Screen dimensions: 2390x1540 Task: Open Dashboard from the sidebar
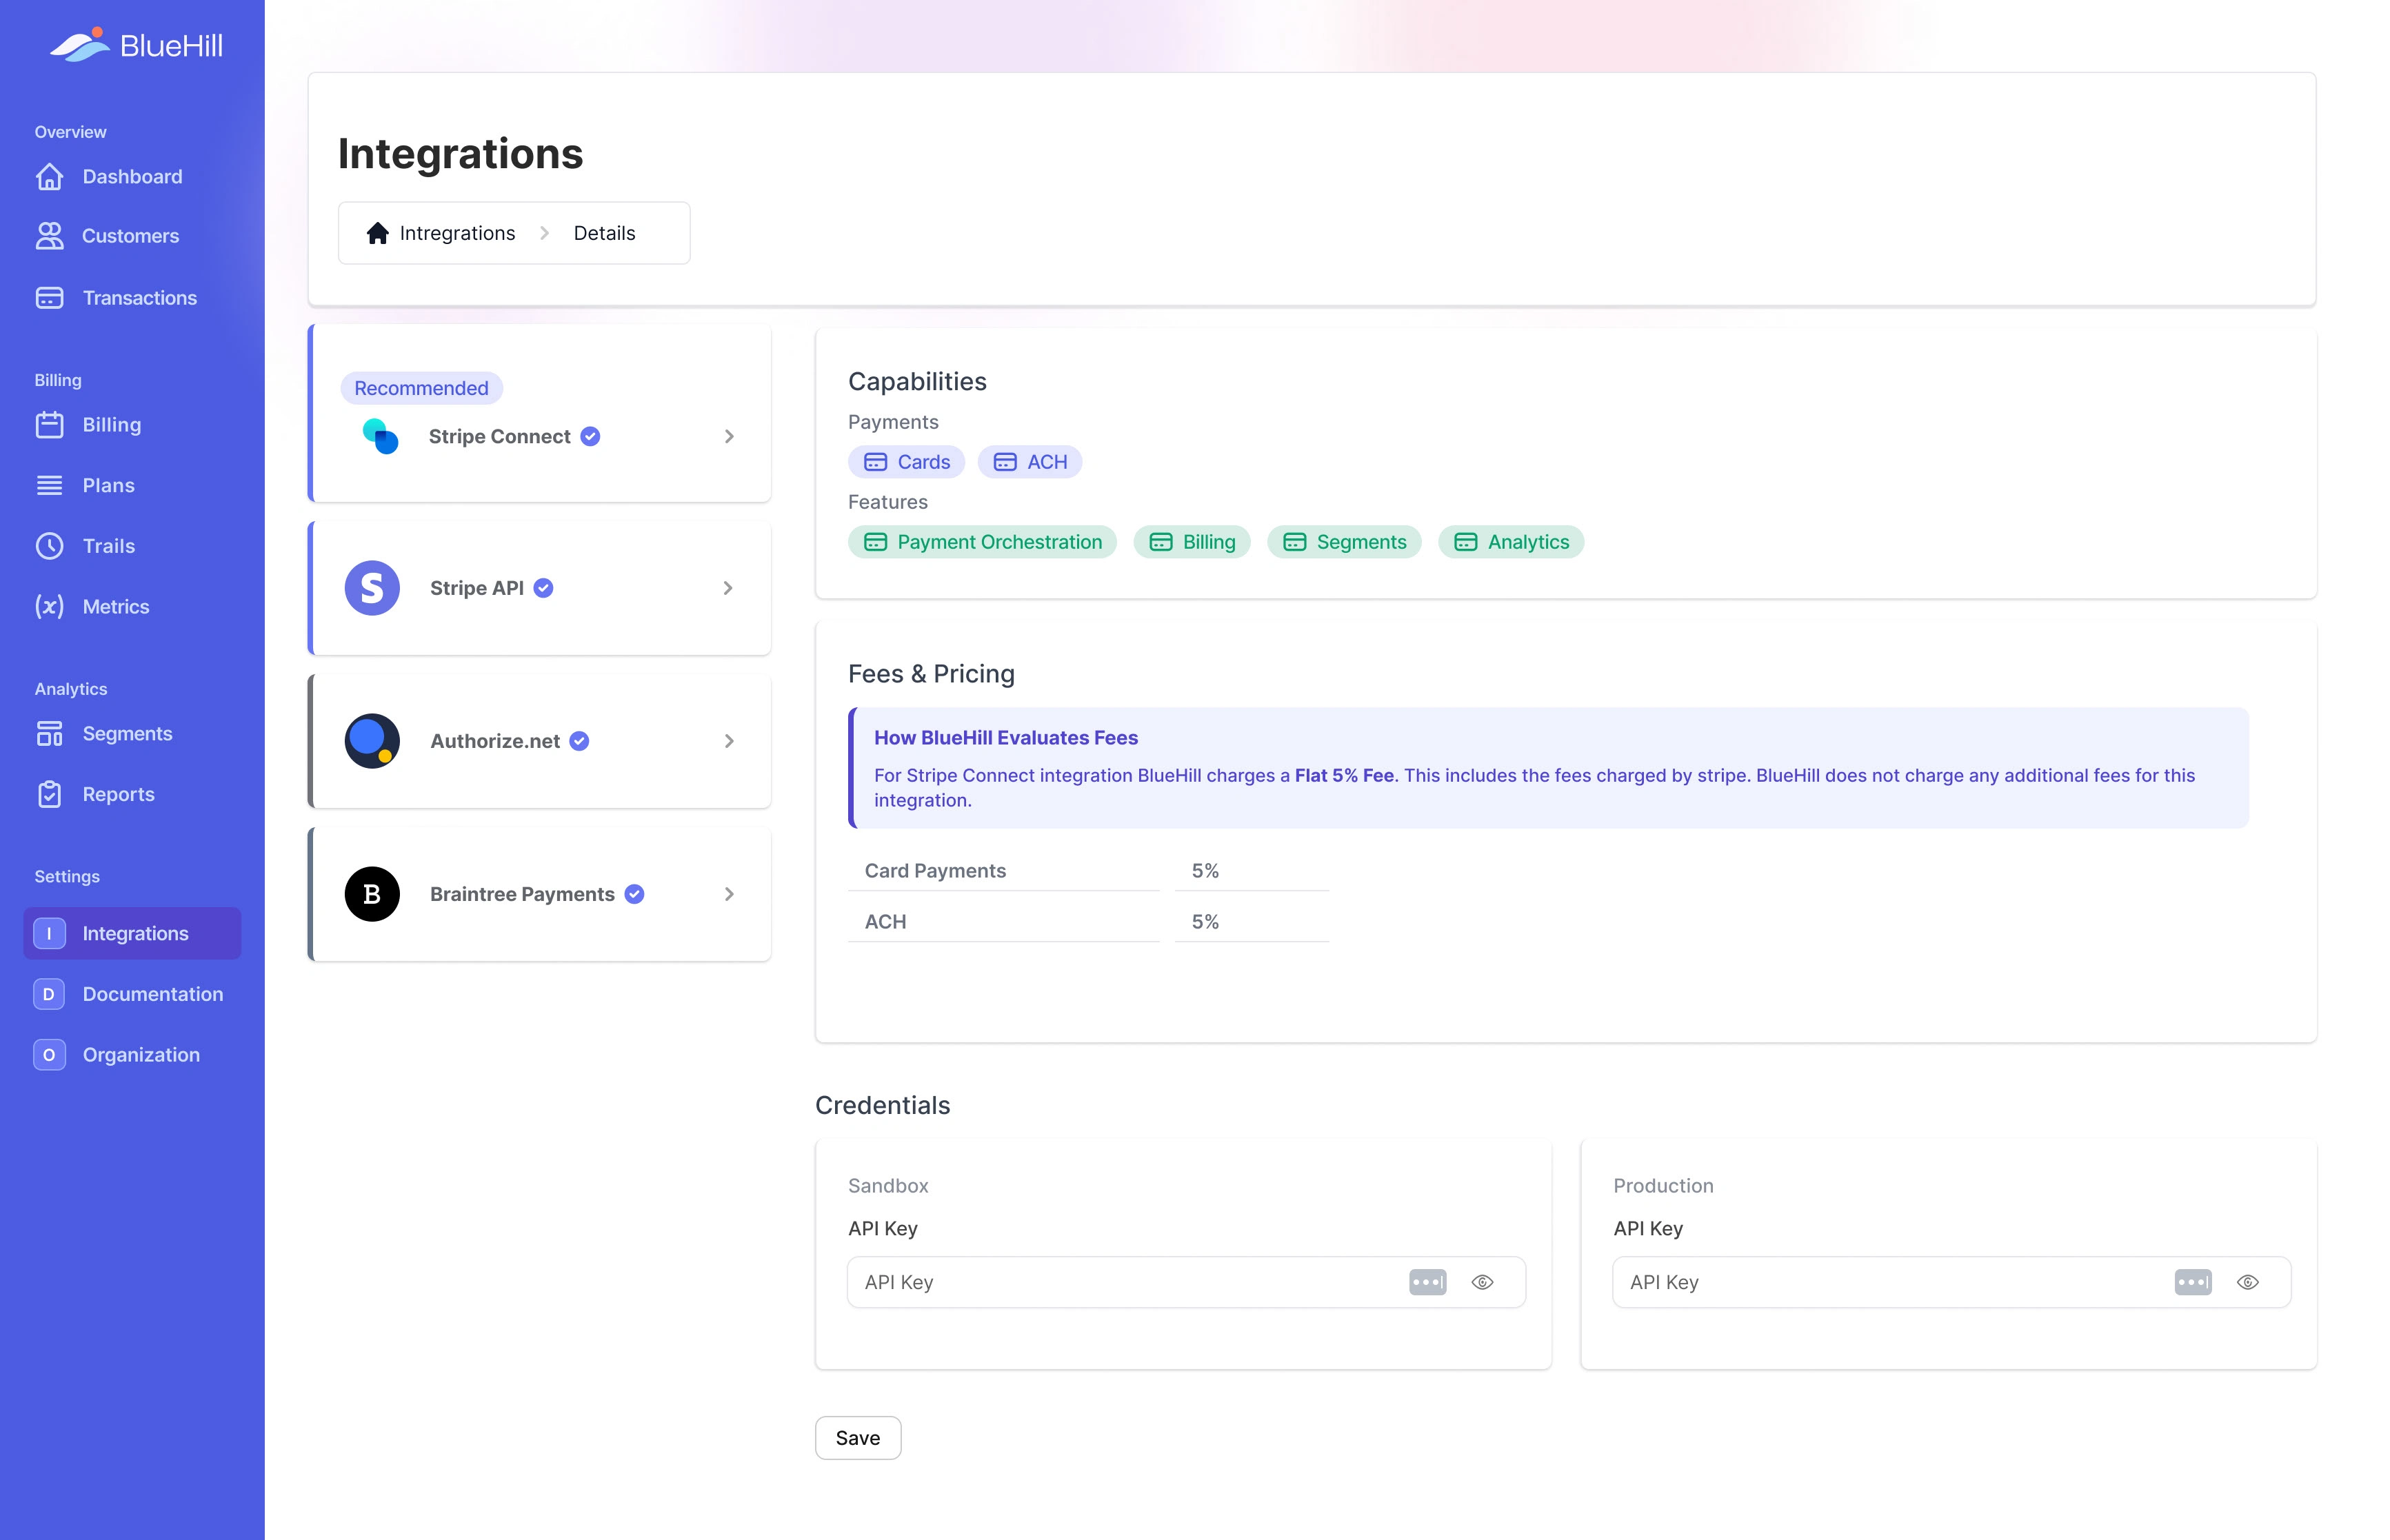[x=132, y=177]
